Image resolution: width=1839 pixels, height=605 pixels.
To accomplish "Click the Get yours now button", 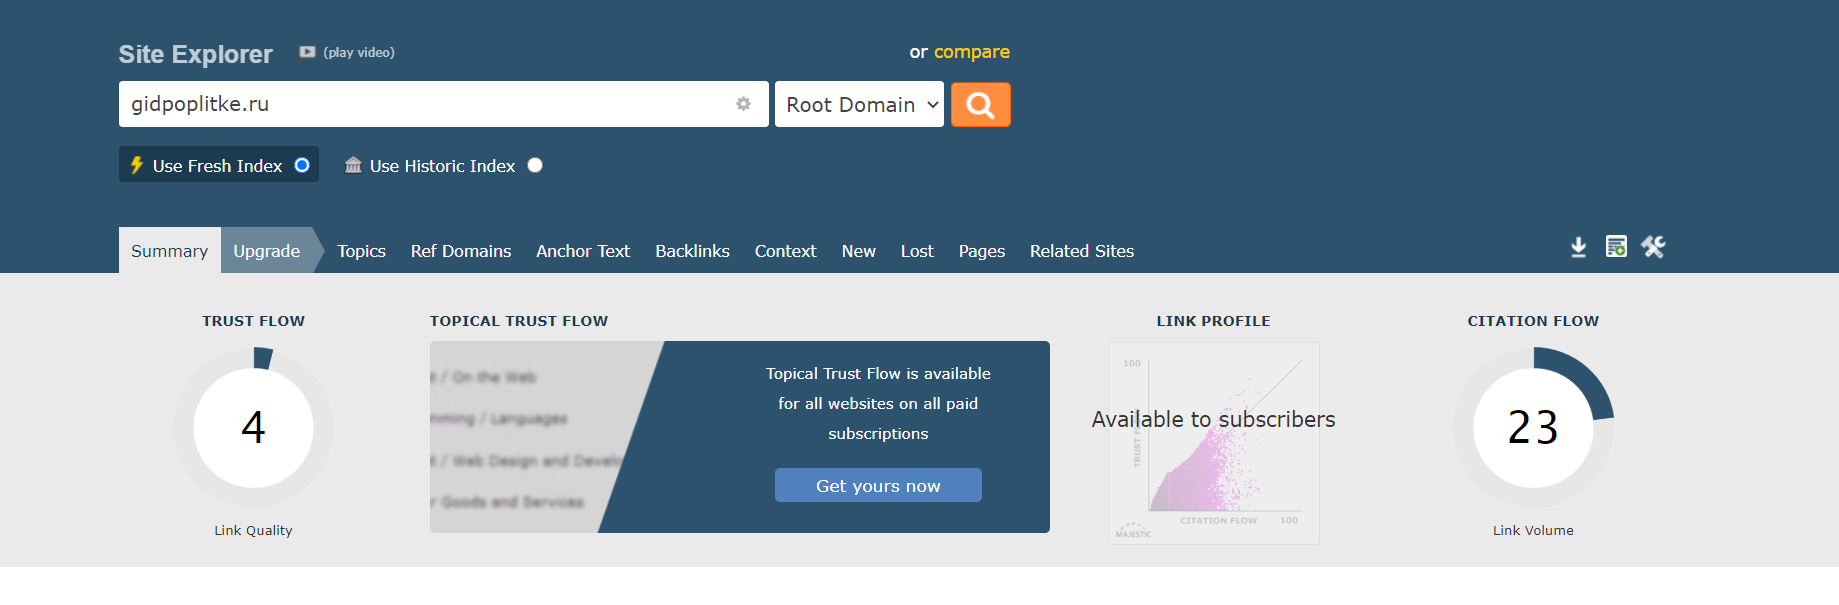I will click(x=878, y=485).
